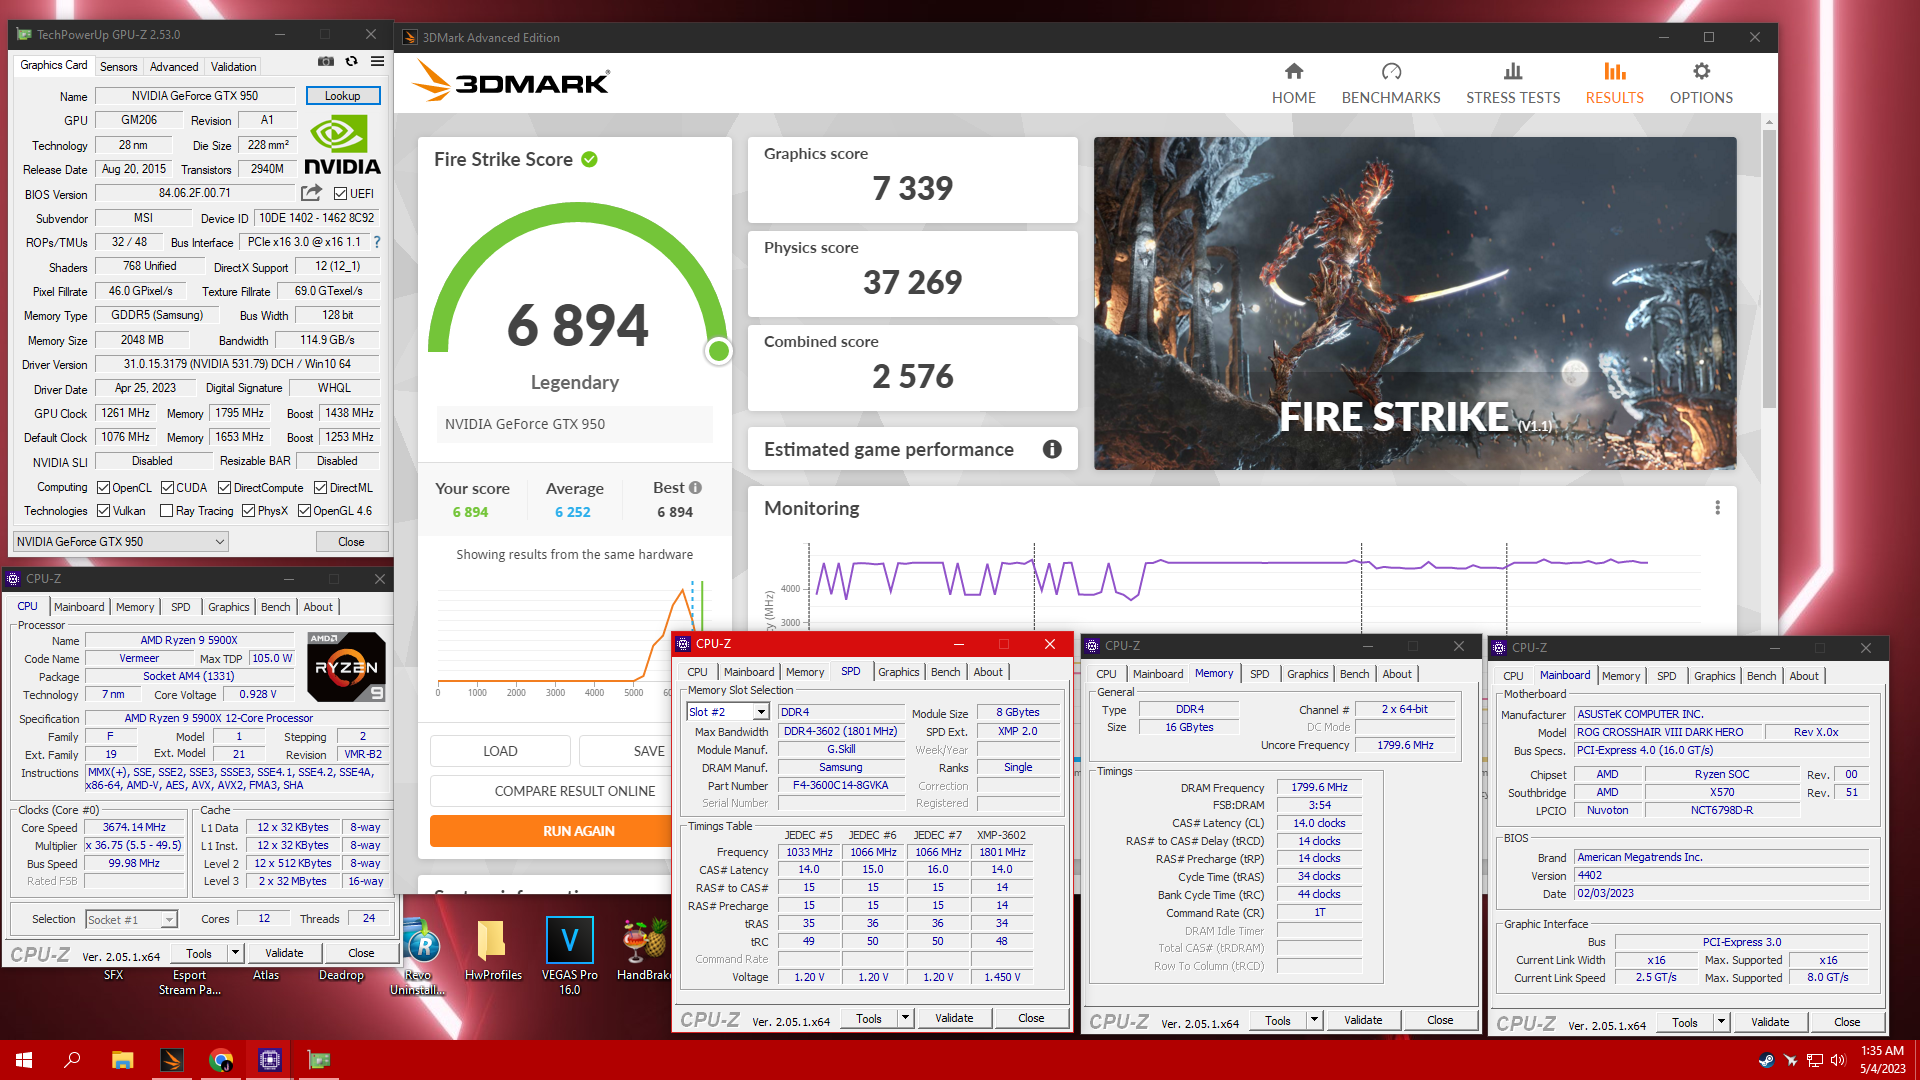Viewport: 1920px width, 1080px height.
Task: Open Tools dropdown arrow in SPD window
Action: click(x=905, y=1018)
